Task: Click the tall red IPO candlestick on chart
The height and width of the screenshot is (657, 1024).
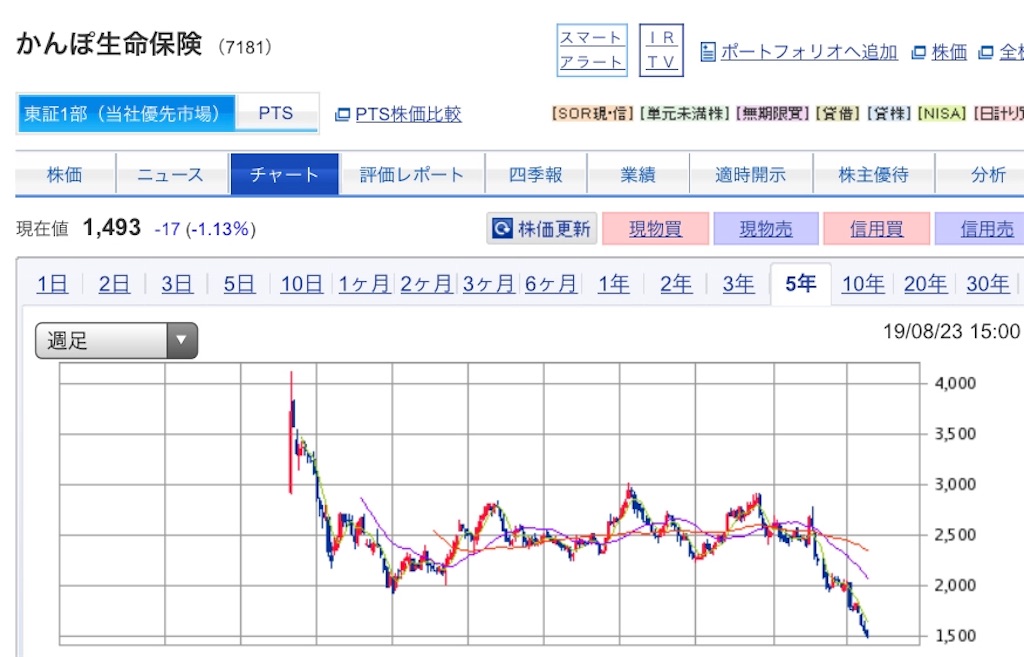Action: [x=291, y=432]
